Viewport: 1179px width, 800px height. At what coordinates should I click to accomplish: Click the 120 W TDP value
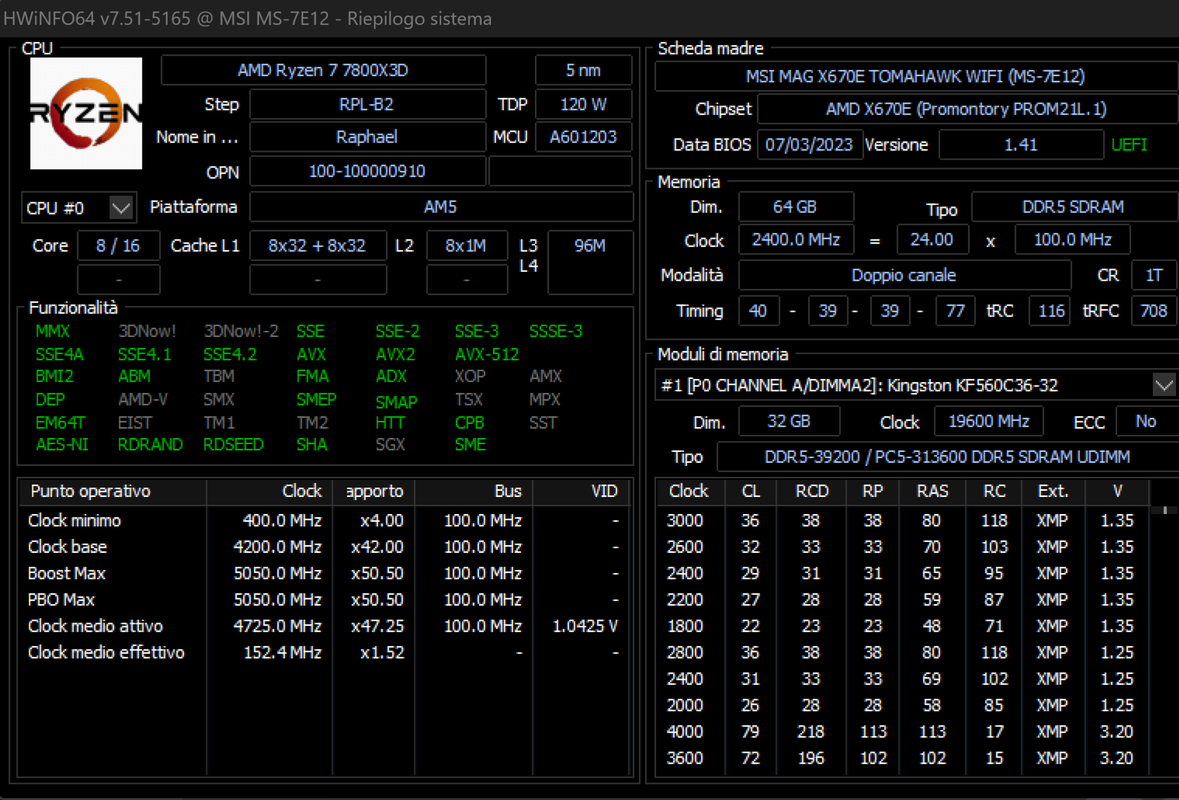pyautogui.click(x=583, y=105)
